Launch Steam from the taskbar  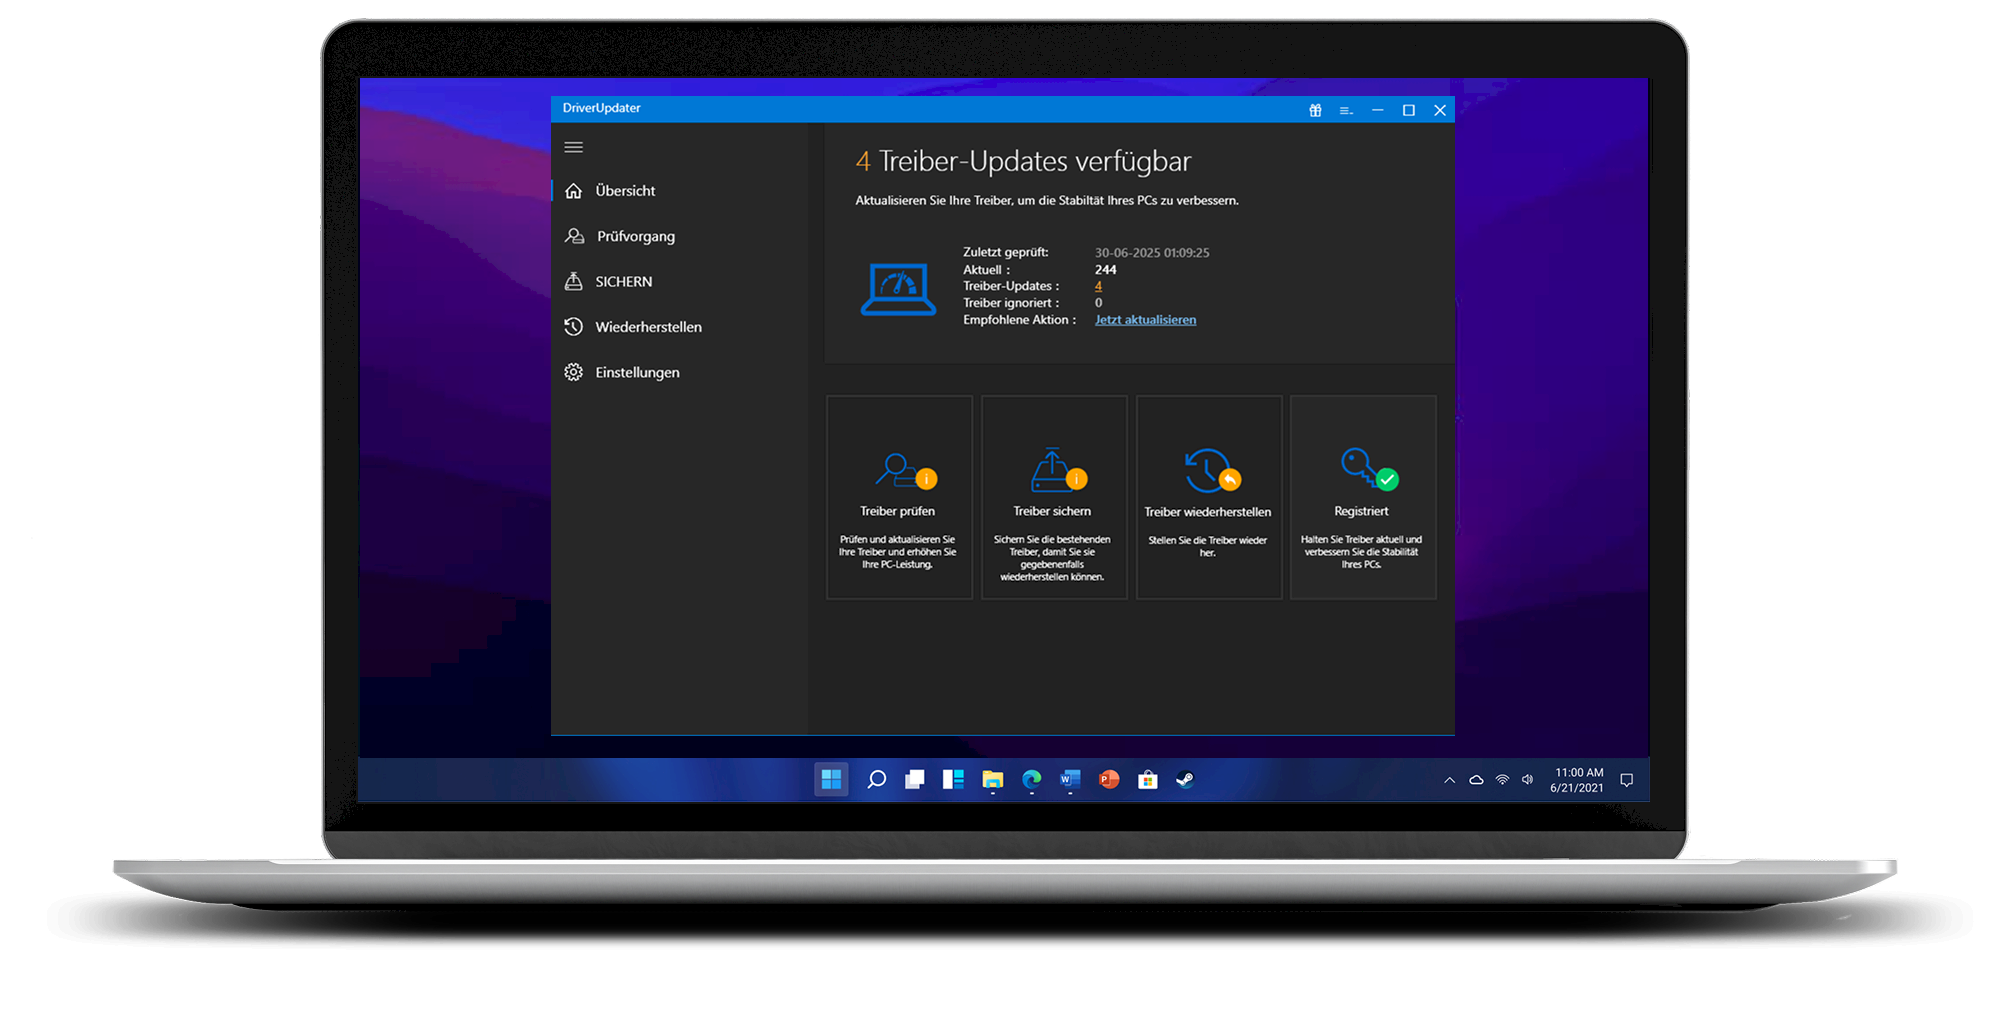click(1185, 779)
